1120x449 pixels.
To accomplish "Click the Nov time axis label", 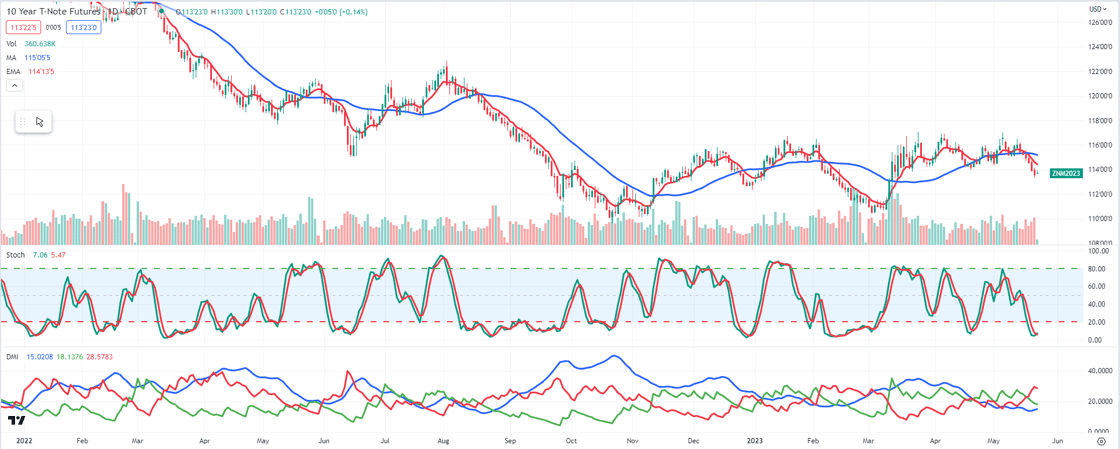I will click(x=634, y=442).
